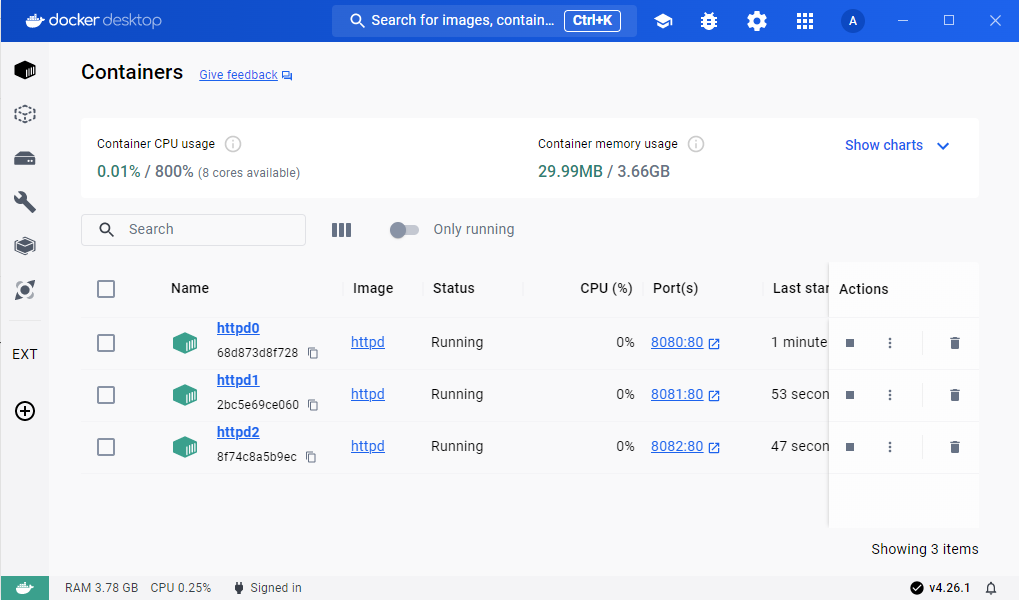The height and width of the screenshot is (600, 1019).
Task: Open the Containers view in sidebar
Action: 25,70
